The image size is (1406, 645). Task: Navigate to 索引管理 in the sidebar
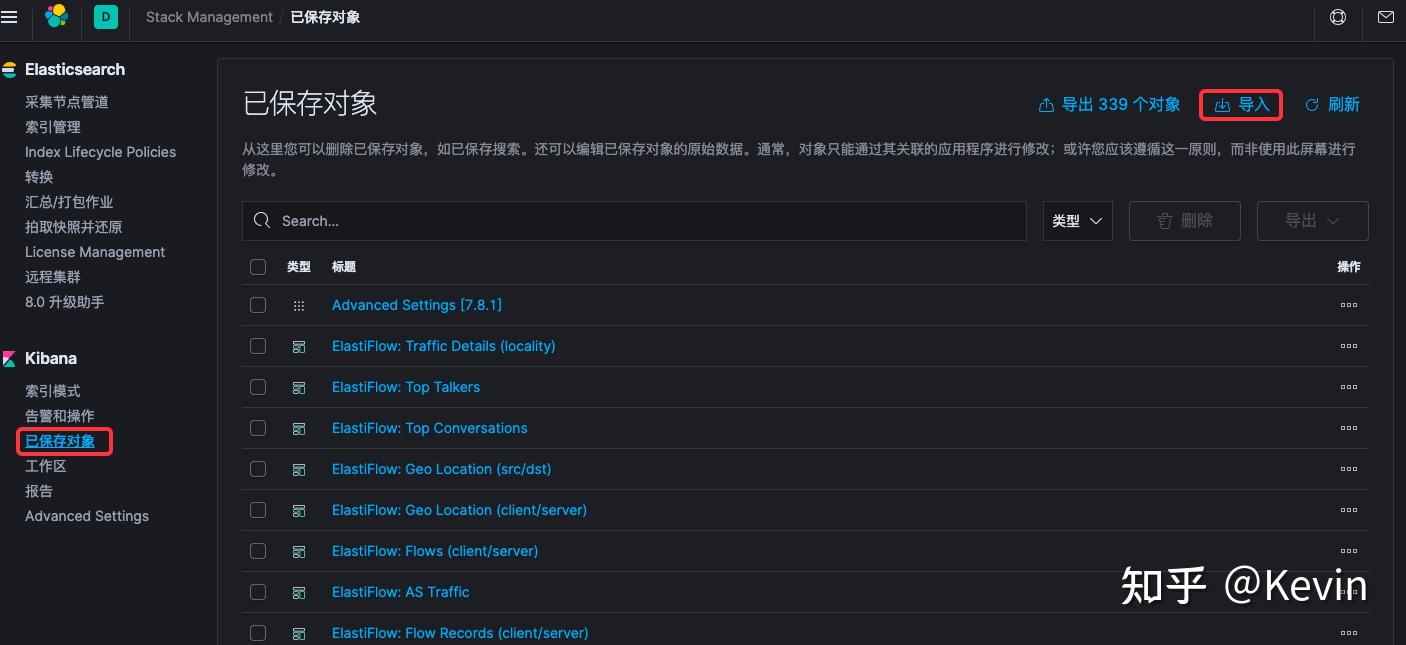[x=52, y=126]
